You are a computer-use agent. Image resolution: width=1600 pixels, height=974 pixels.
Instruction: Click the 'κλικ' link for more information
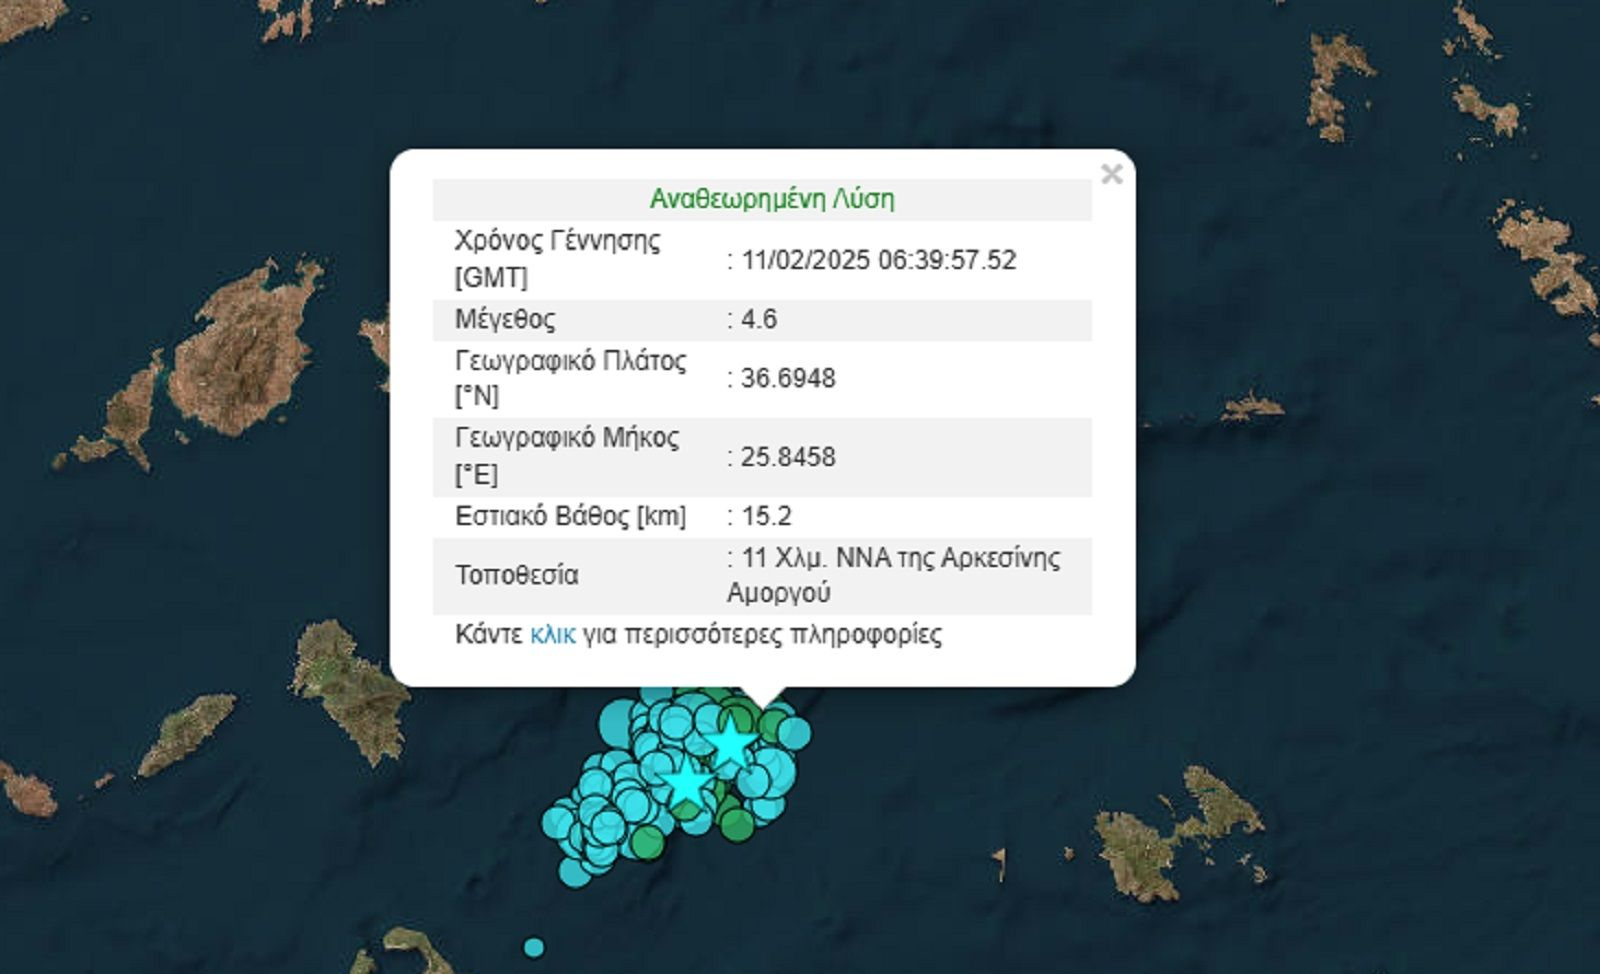click(552, 635)
